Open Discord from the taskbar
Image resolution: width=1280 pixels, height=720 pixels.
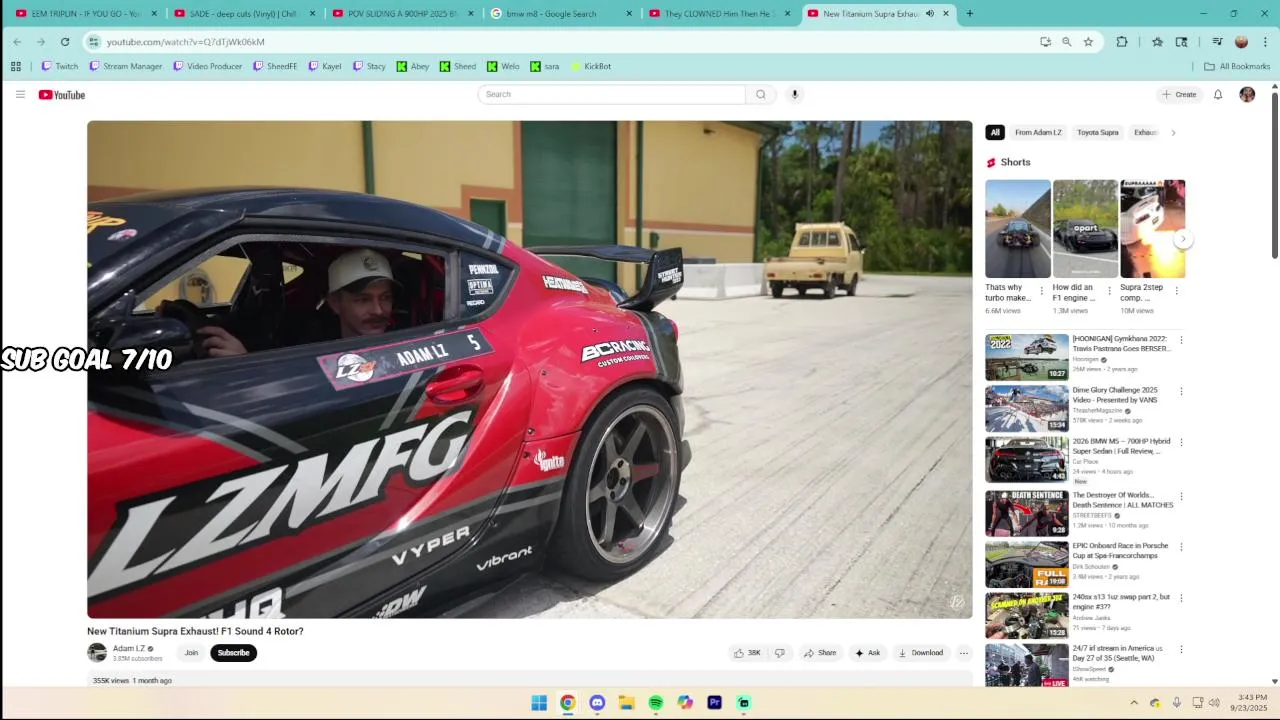point(597,703)
